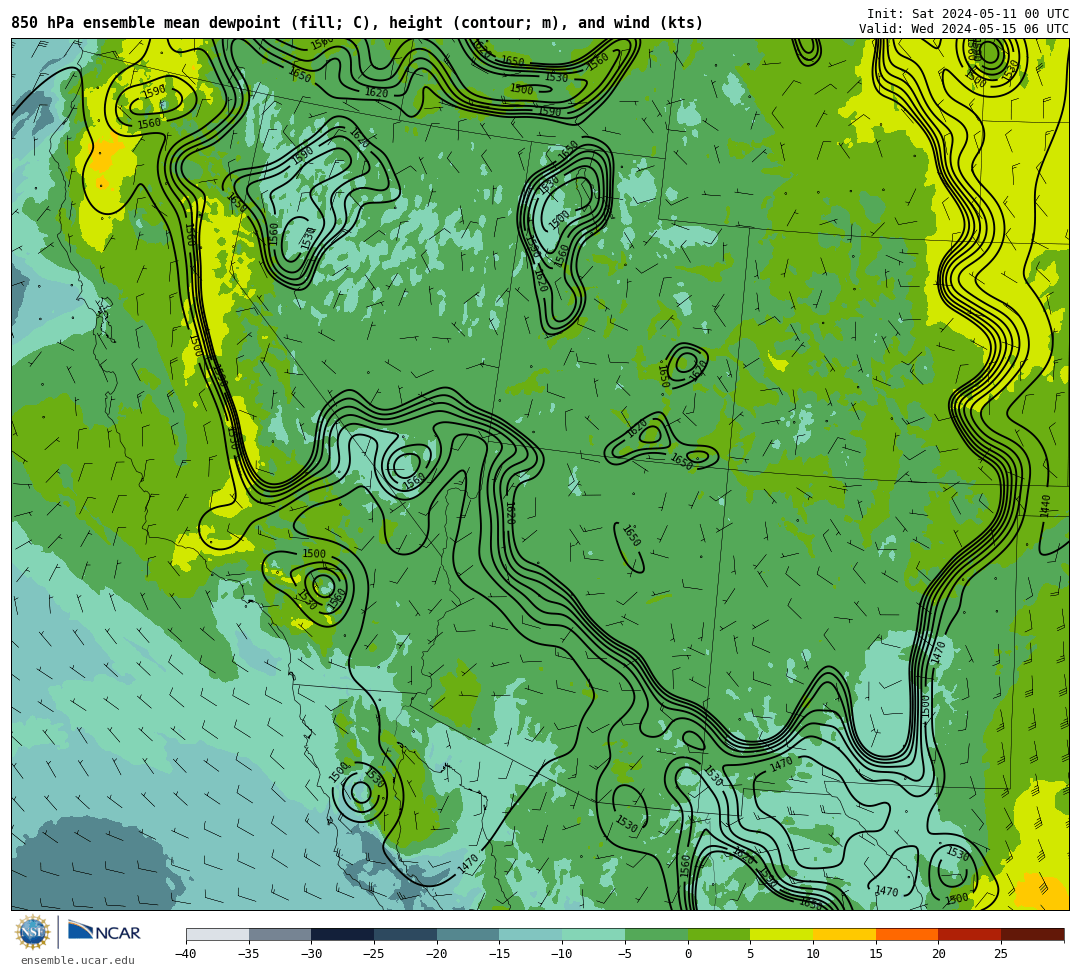Click the -15 colorbar tick label

click(499, 954)
